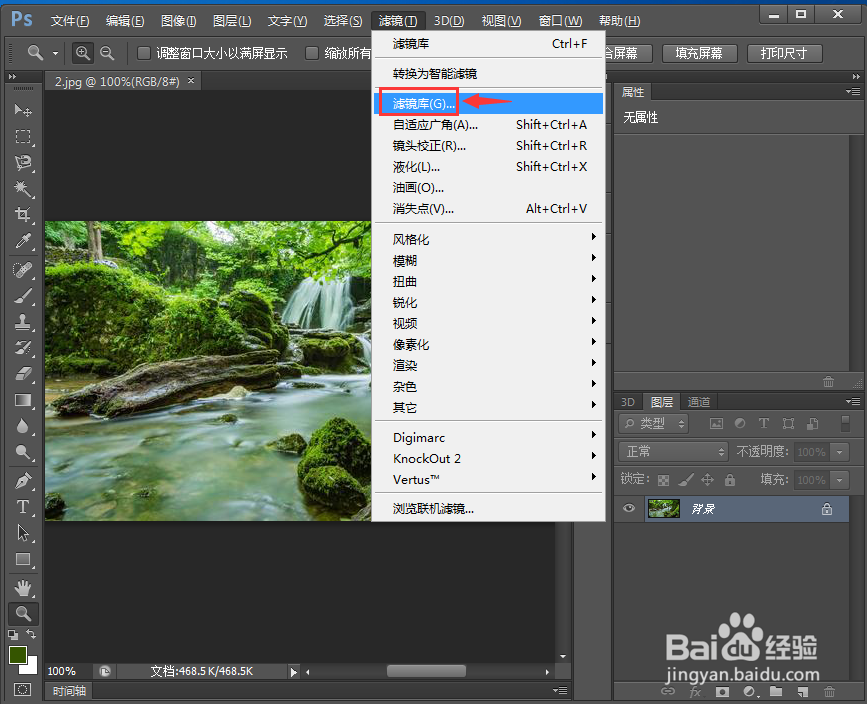The height and width of the screenshot is (704, 867).
Task: Select the Polygonal Lasso tool
Action: pyautogui.click(x=23, y=163)
